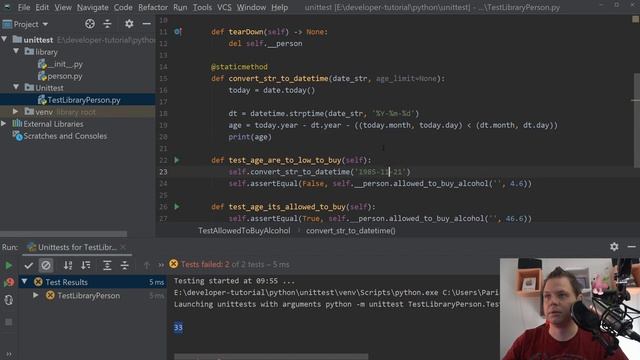Rerun tests with green play button
640x360 pixels.
pyautogui.click(x=9, y=265)
